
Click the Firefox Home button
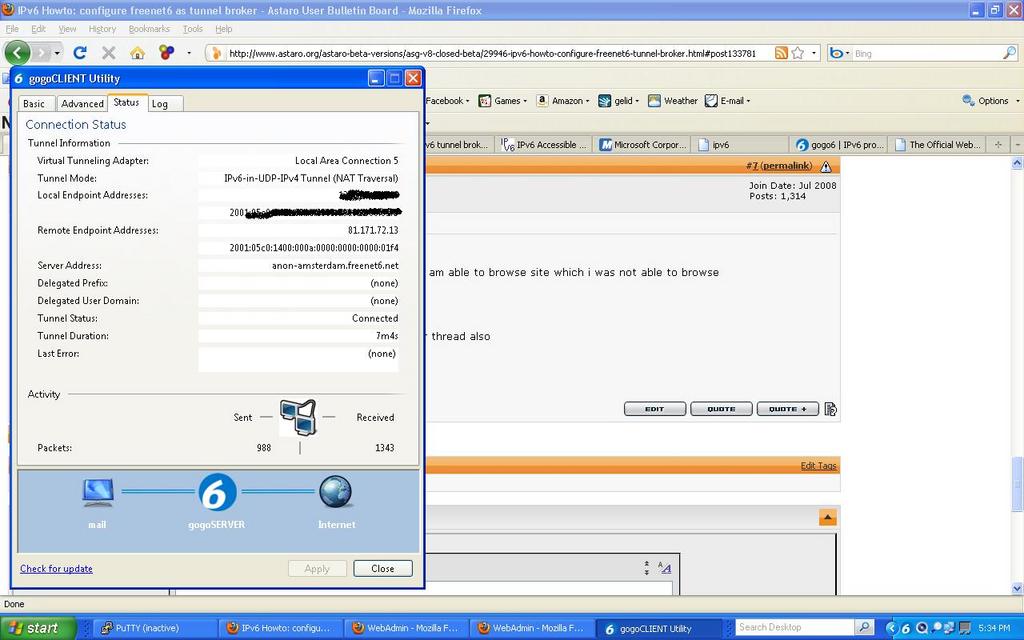pyautogui.click(x=137, y=53)
